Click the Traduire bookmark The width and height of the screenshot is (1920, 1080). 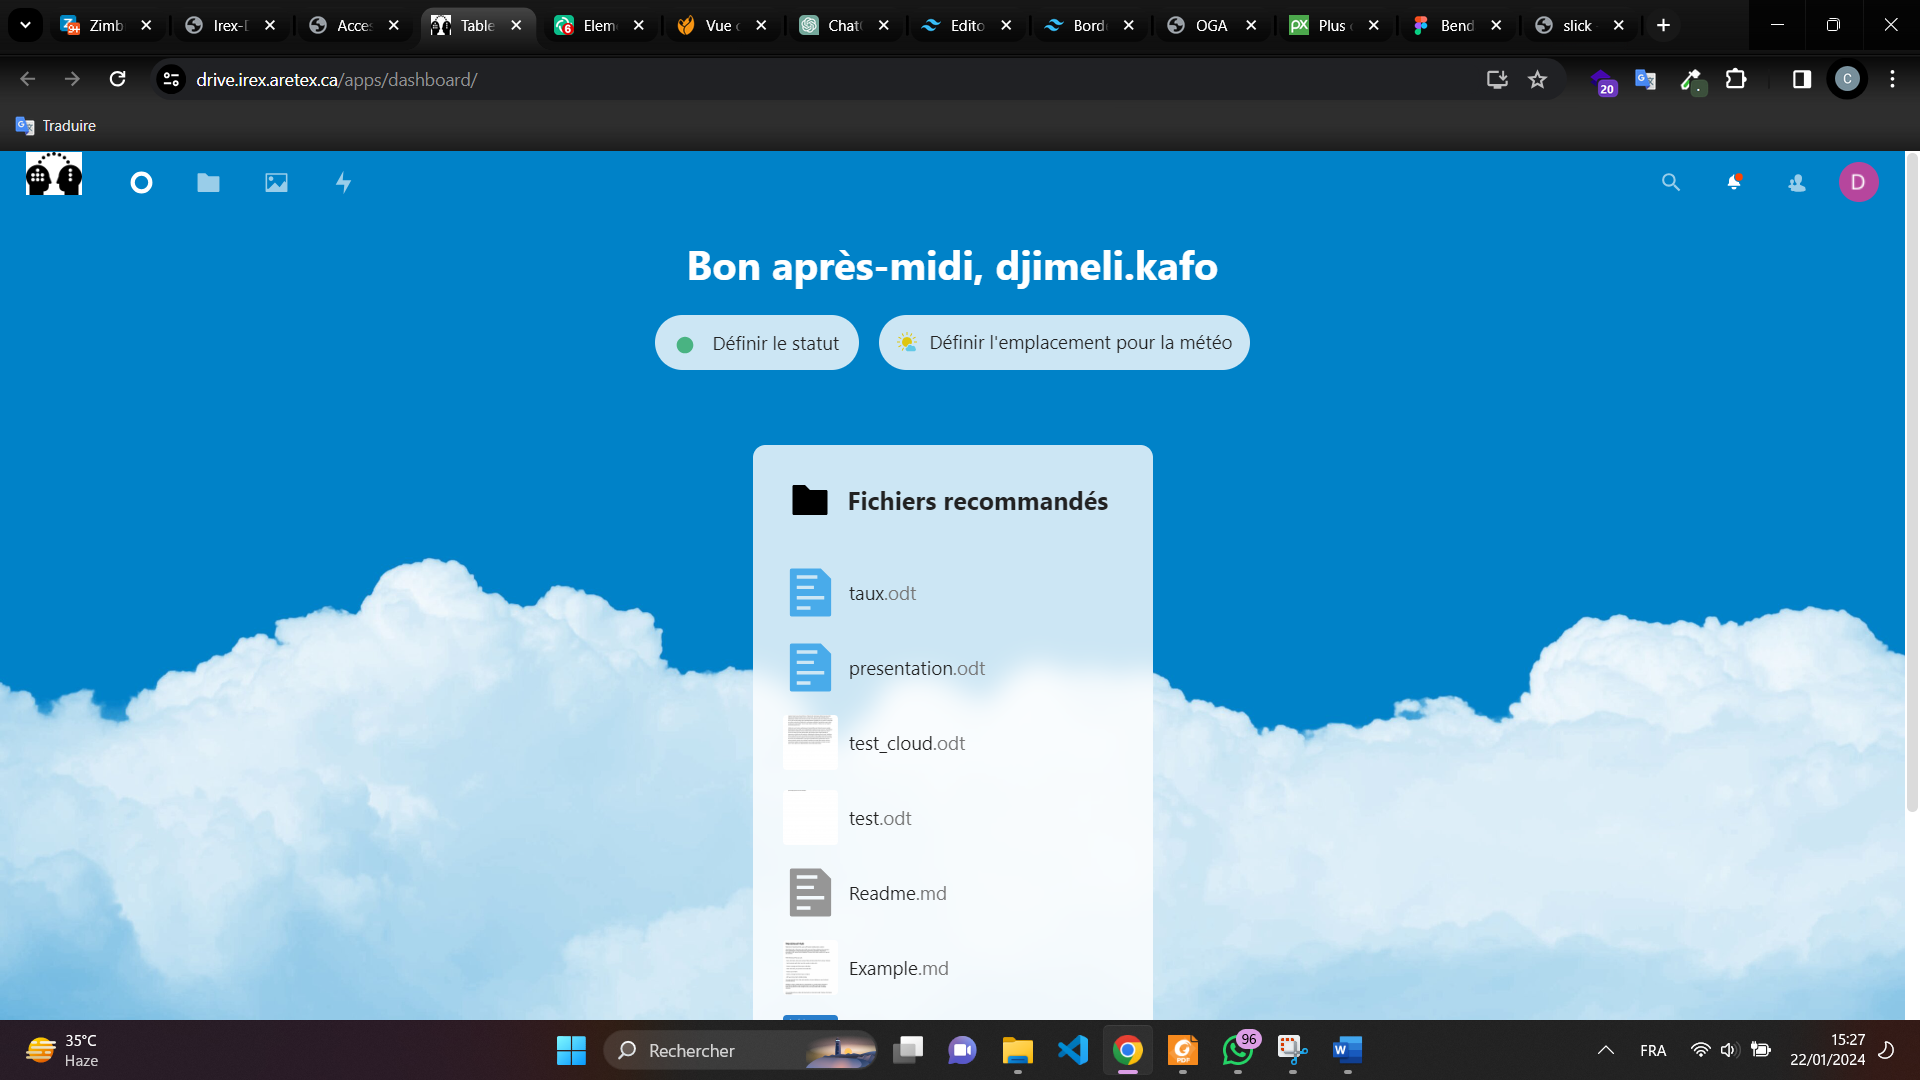[56, 125]
